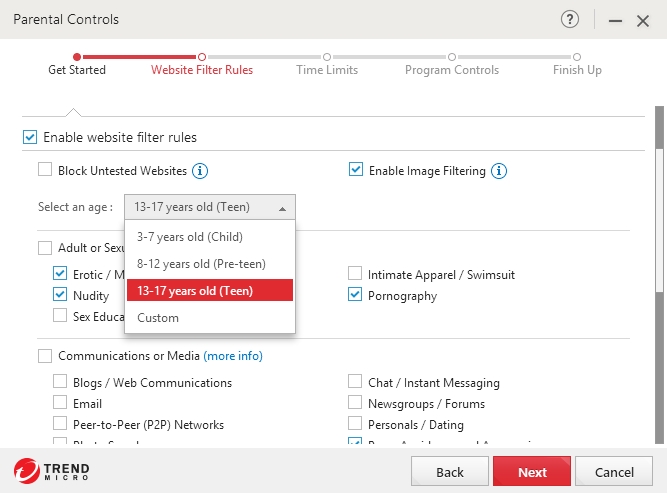
Task: Check the Chat / Instant Messaging box
Action: click(355, 382)
